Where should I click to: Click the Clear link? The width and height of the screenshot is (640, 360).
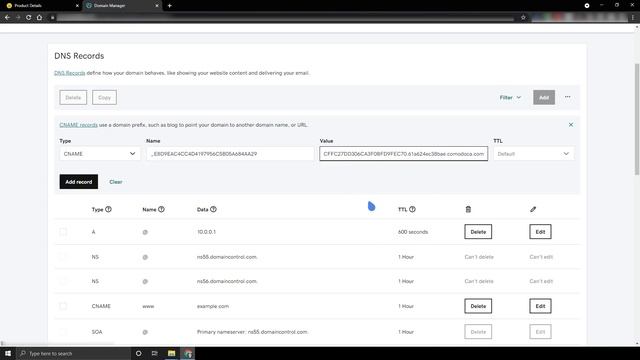click(x=116, y=182)
